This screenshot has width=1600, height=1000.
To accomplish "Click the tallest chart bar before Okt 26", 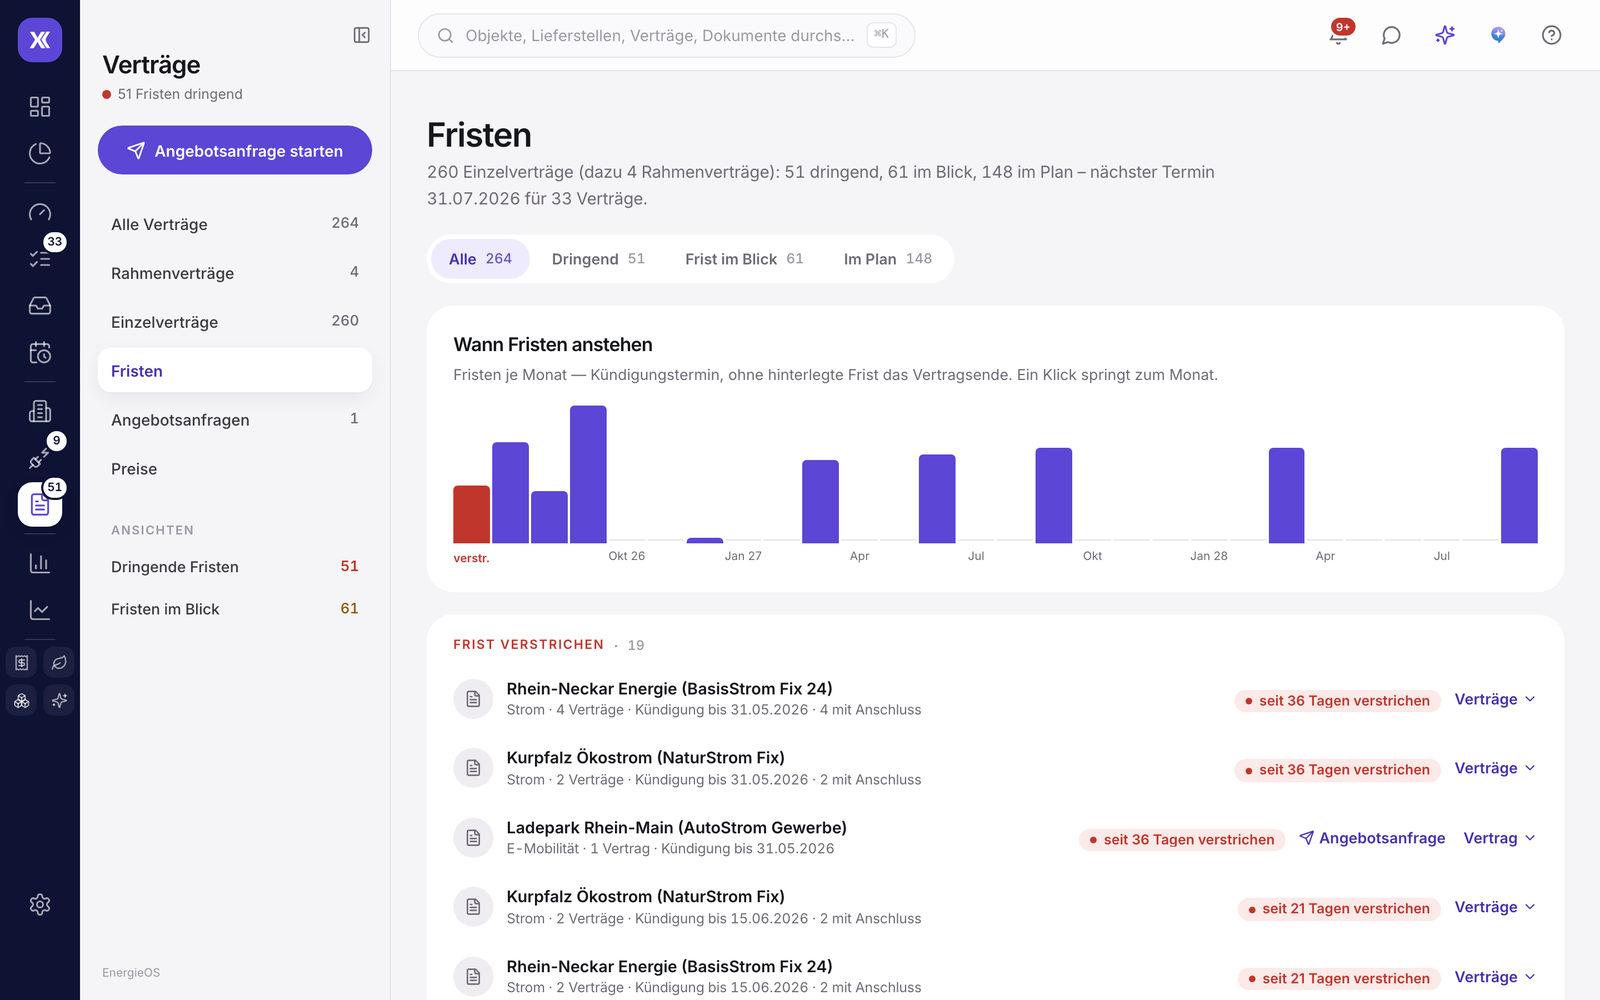I will (x=588, y=474).
